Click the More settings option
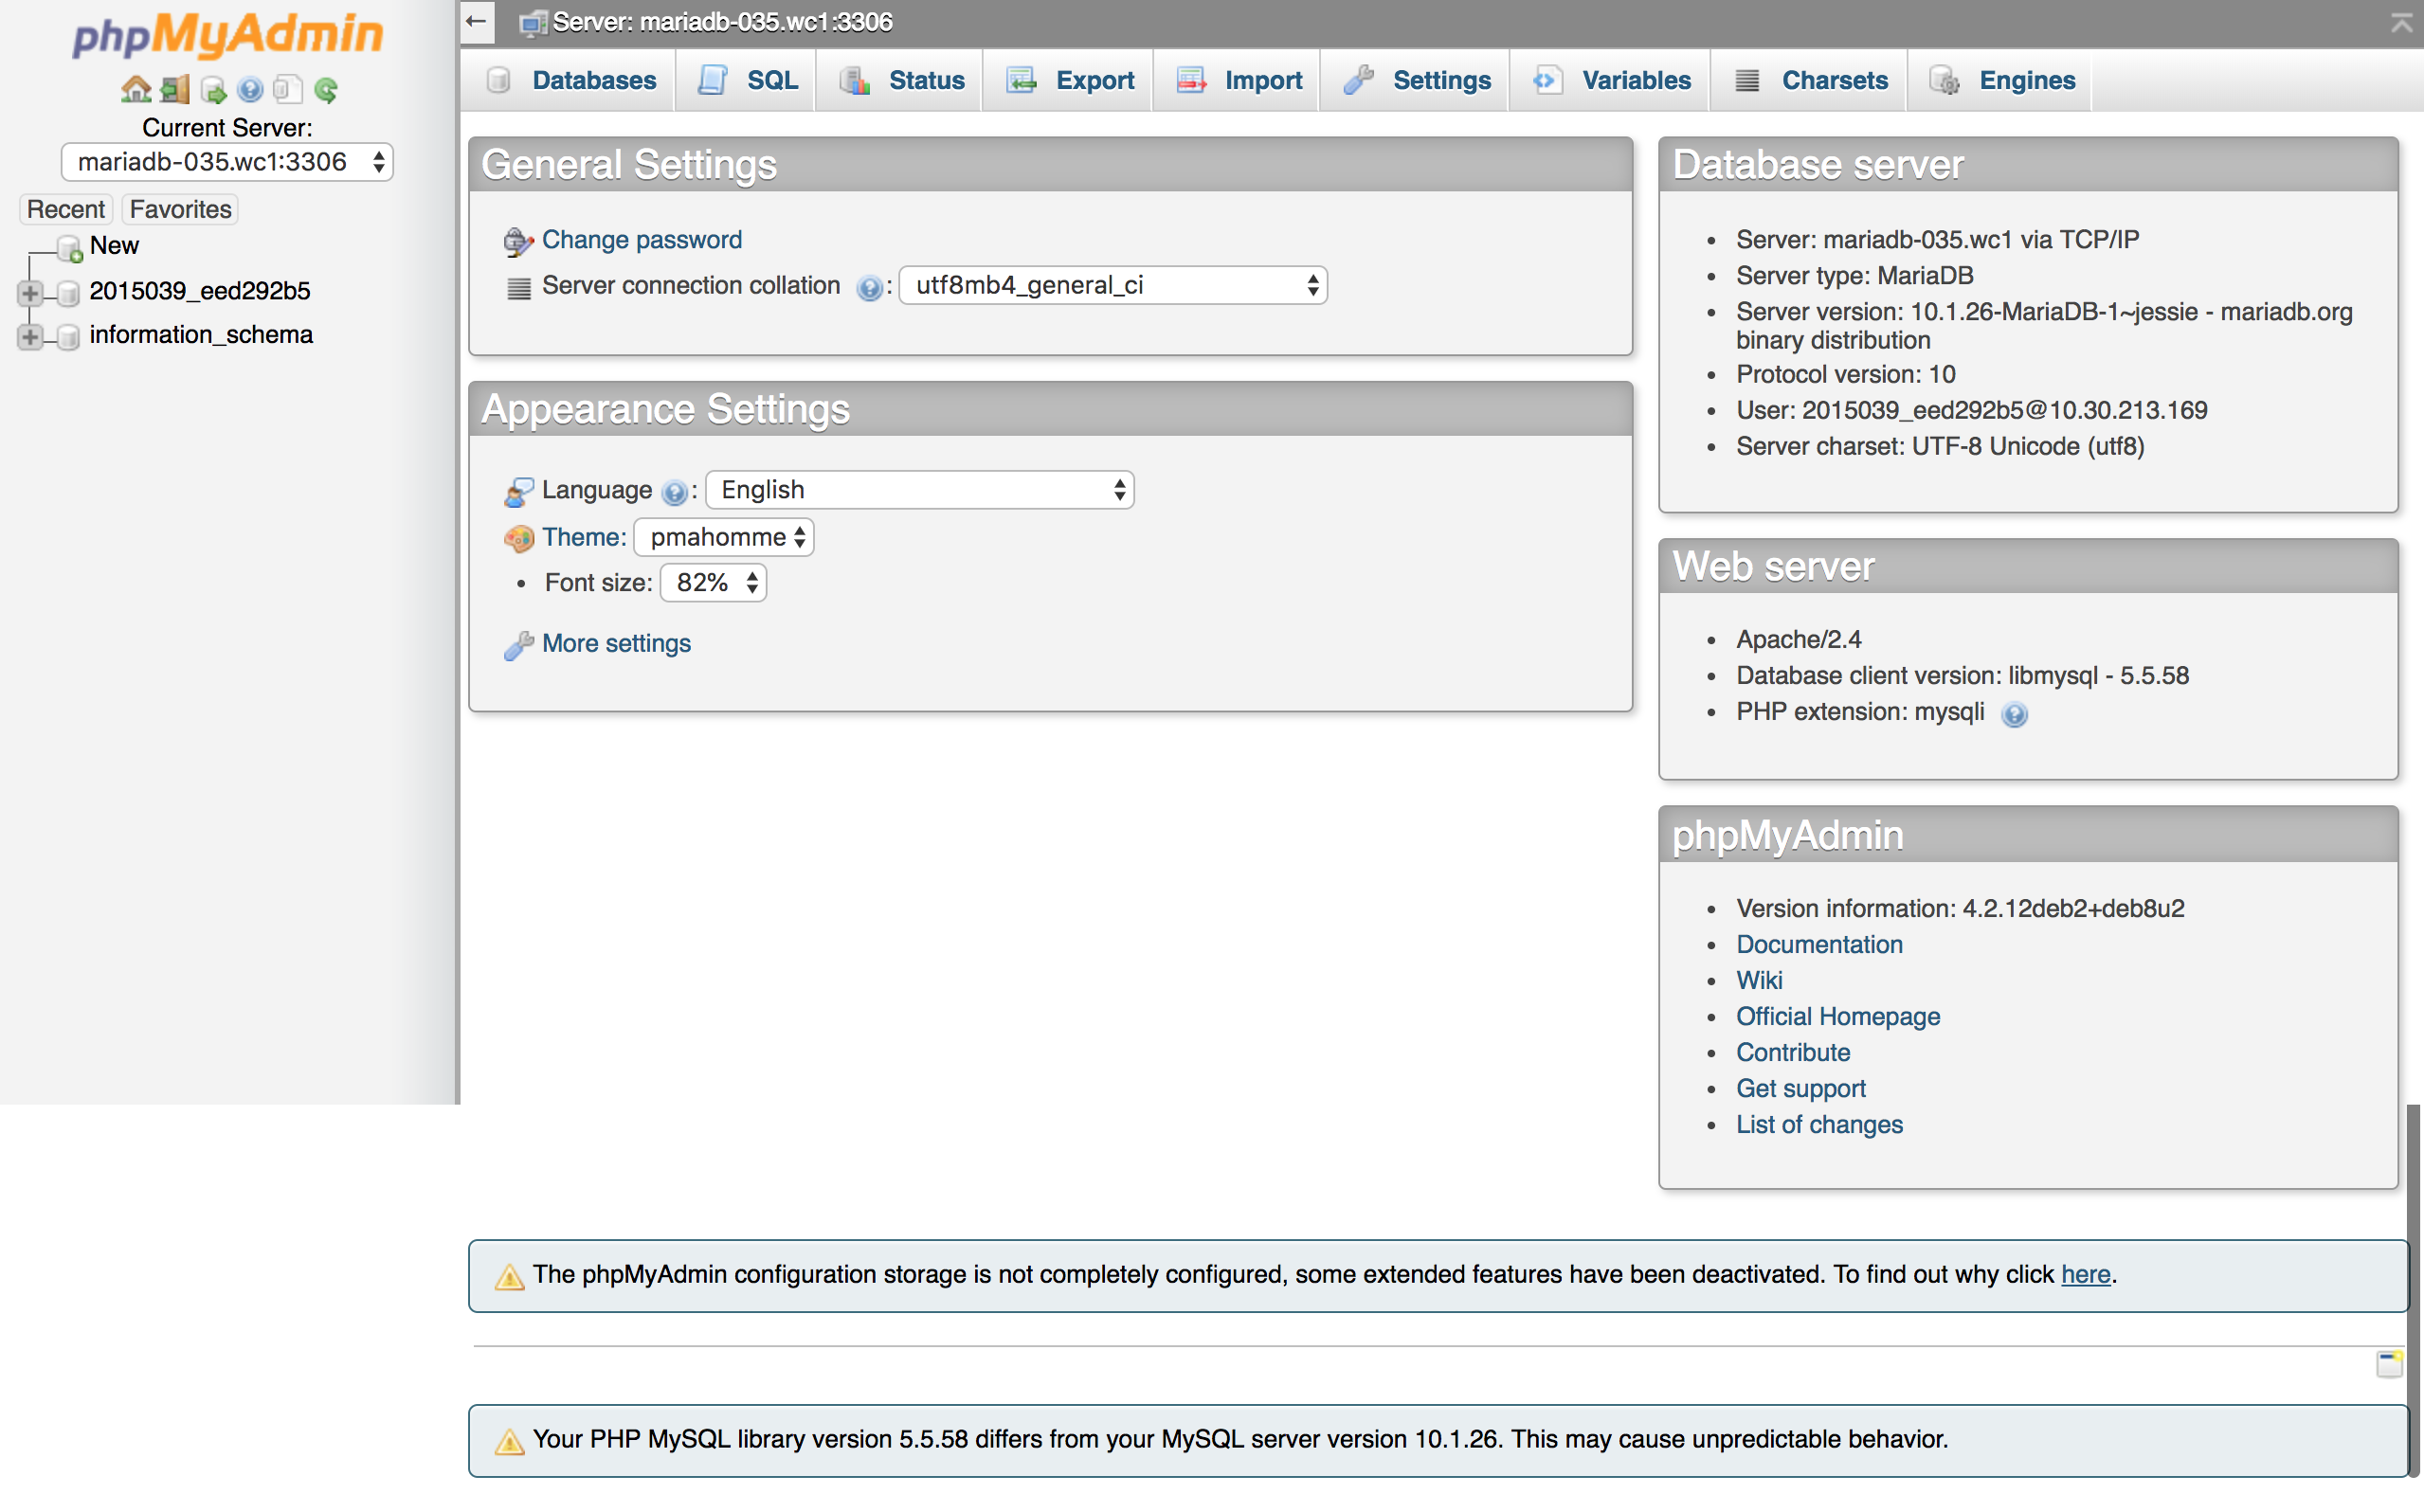The width and height of the screenshot is (2424, 1512). tap(617, 644)
